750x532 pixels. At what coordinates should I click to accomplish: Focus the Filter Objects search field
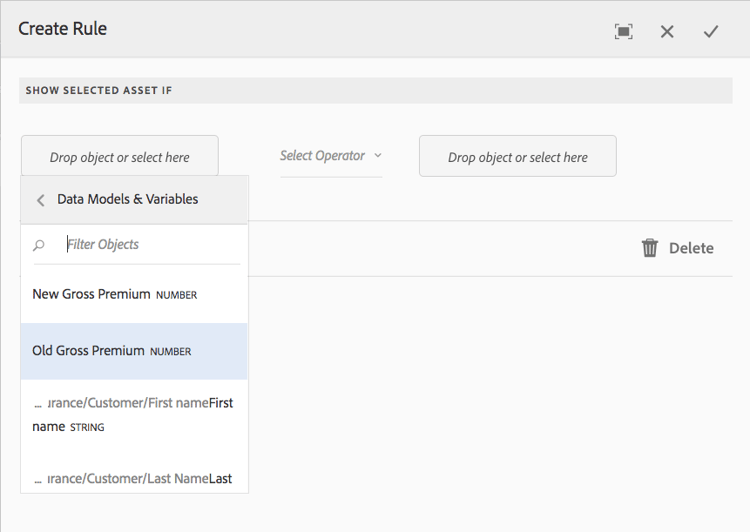150,244
